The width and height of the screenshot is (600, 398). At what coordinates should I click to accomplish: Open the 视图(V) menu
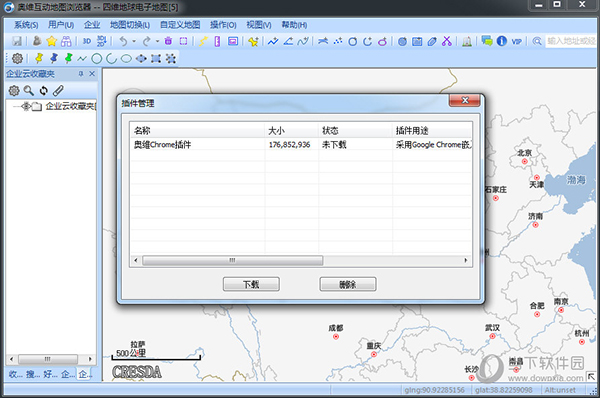[259, 25]
